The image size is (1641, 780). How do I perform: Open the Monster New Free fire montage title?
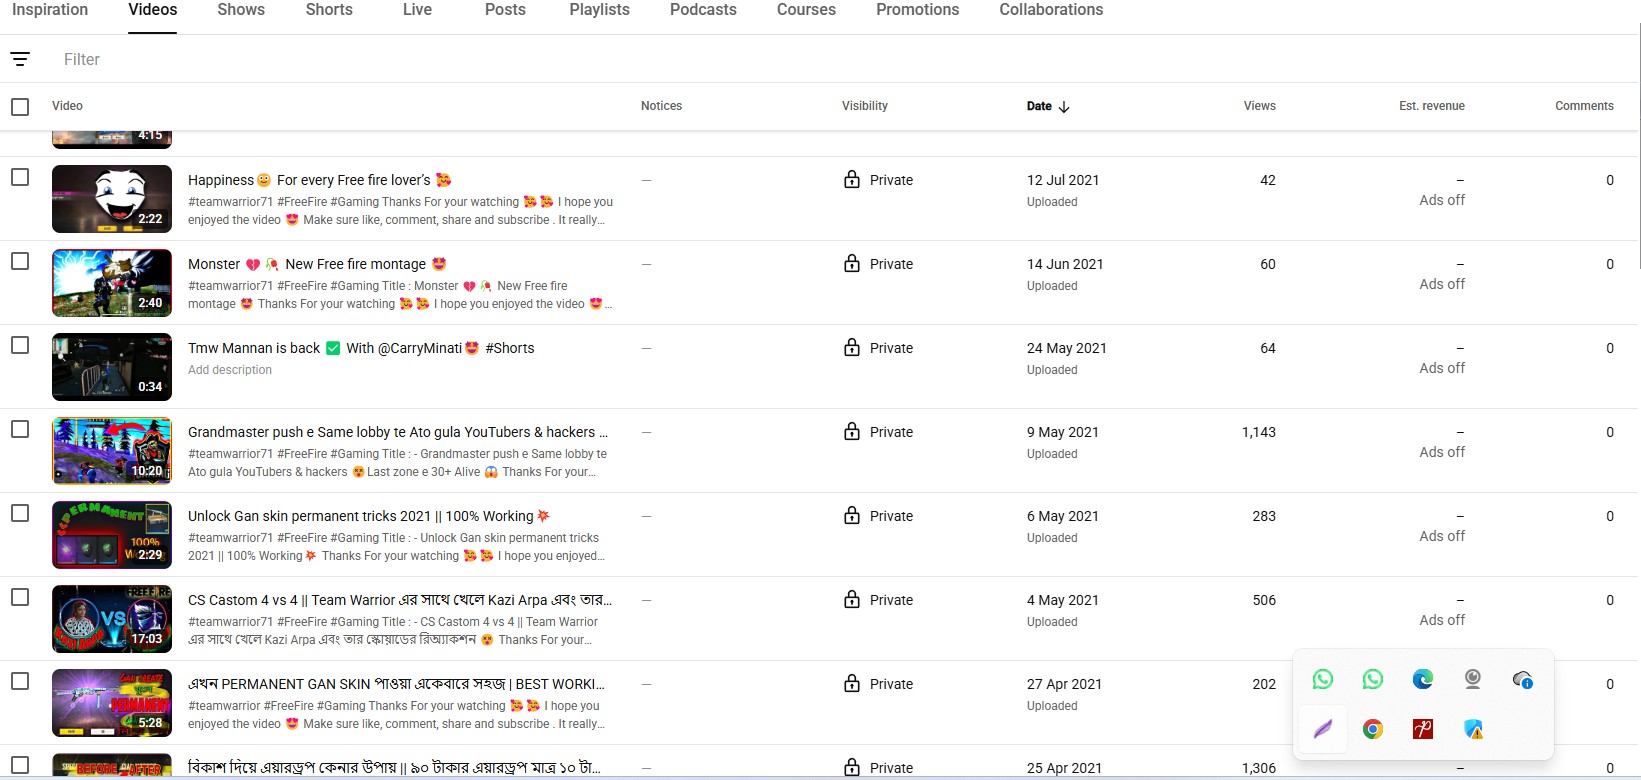[317, 264]
